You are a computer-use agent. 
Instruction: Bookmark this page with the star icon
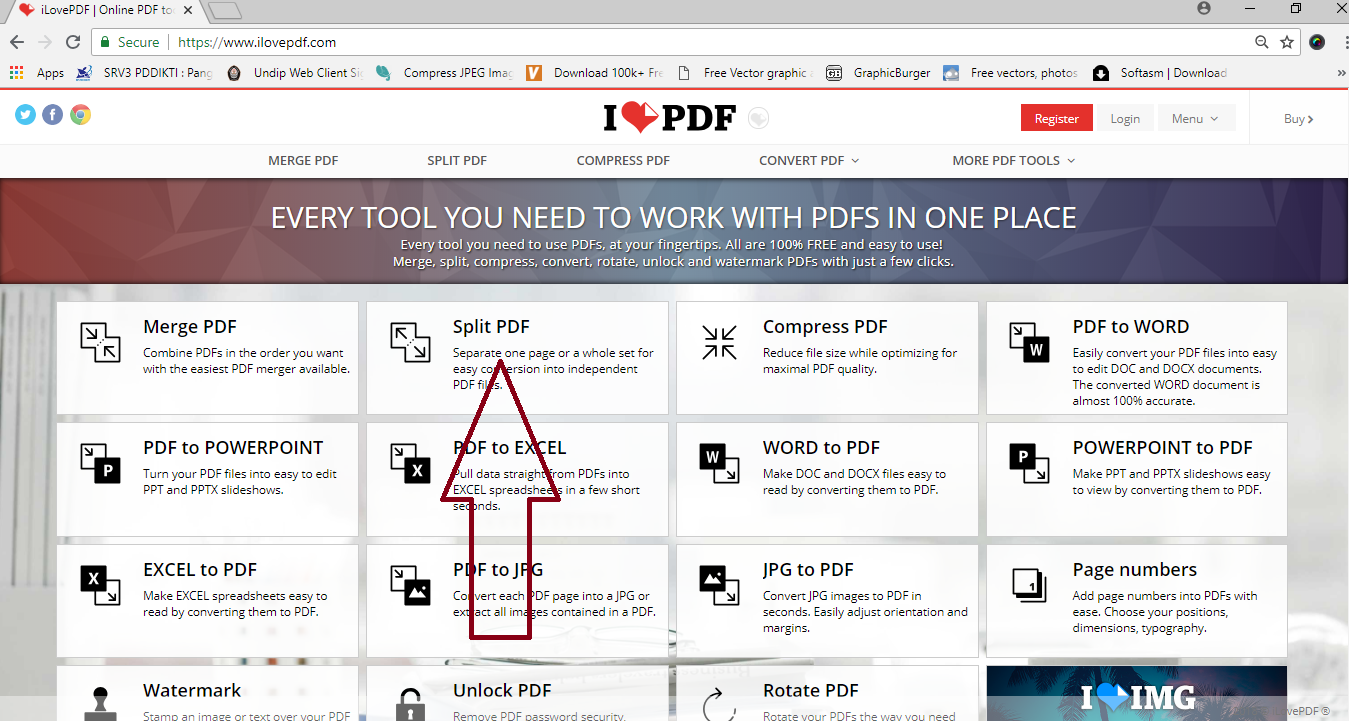pyautogui.click(x=1287, y=42)
